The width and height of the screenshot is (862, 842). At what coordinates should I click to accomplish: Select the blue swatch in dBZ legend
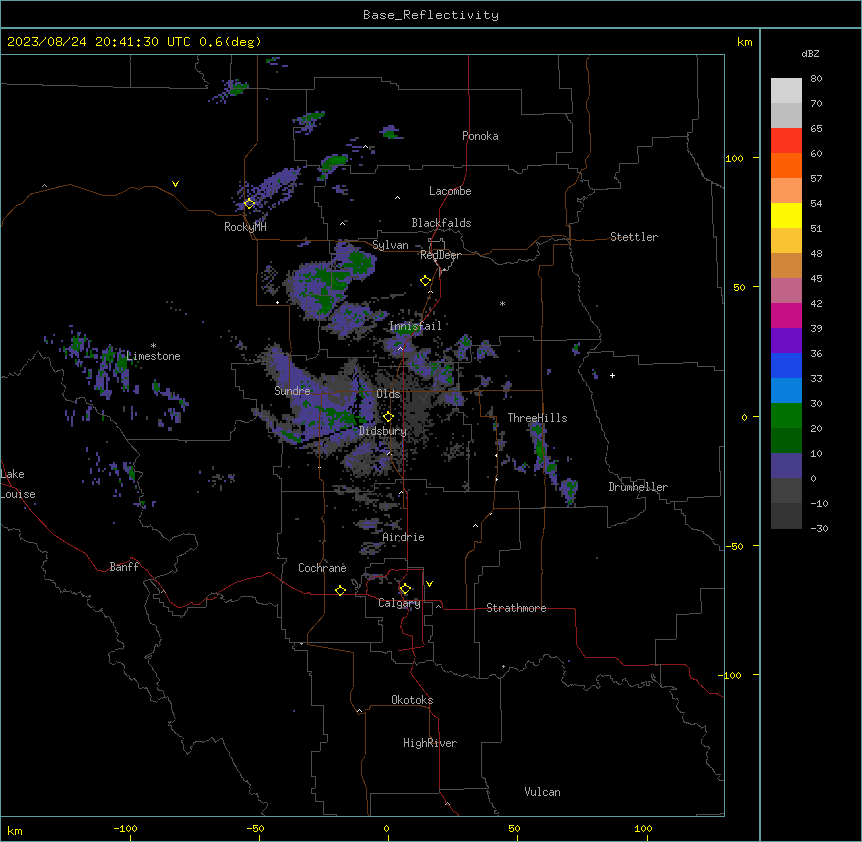tap(786, 365)
